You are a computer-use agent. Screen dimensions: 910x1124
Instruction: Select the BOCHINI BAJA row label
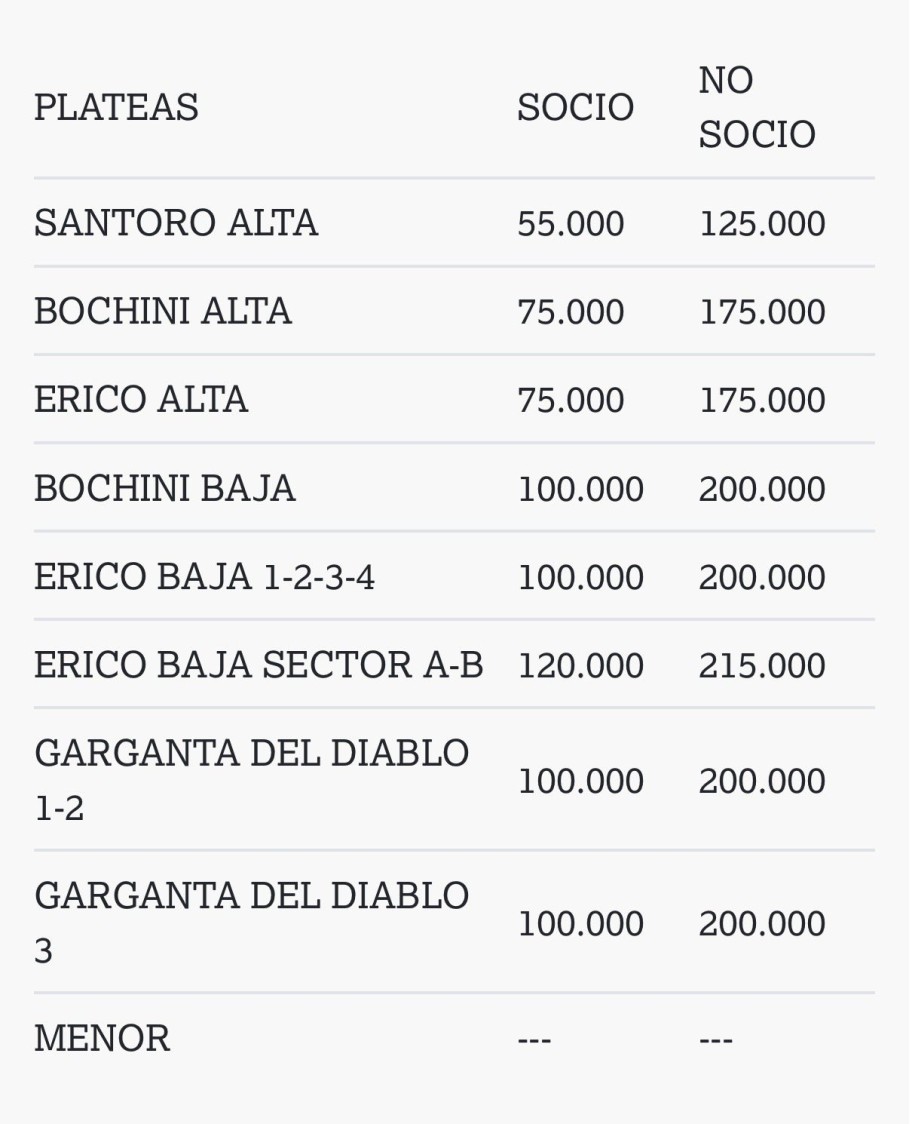coord(165,488)
